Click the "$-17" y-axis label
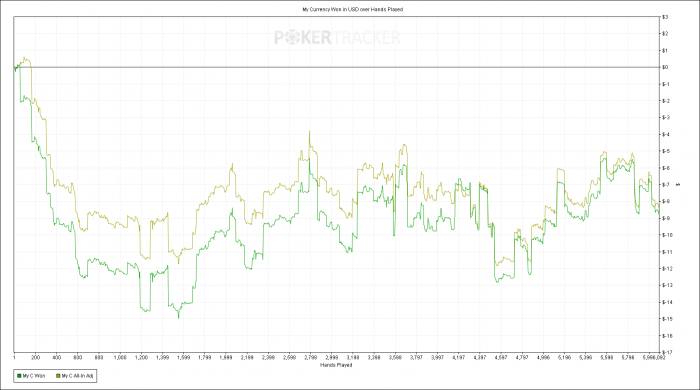 [x=667, y=353]
